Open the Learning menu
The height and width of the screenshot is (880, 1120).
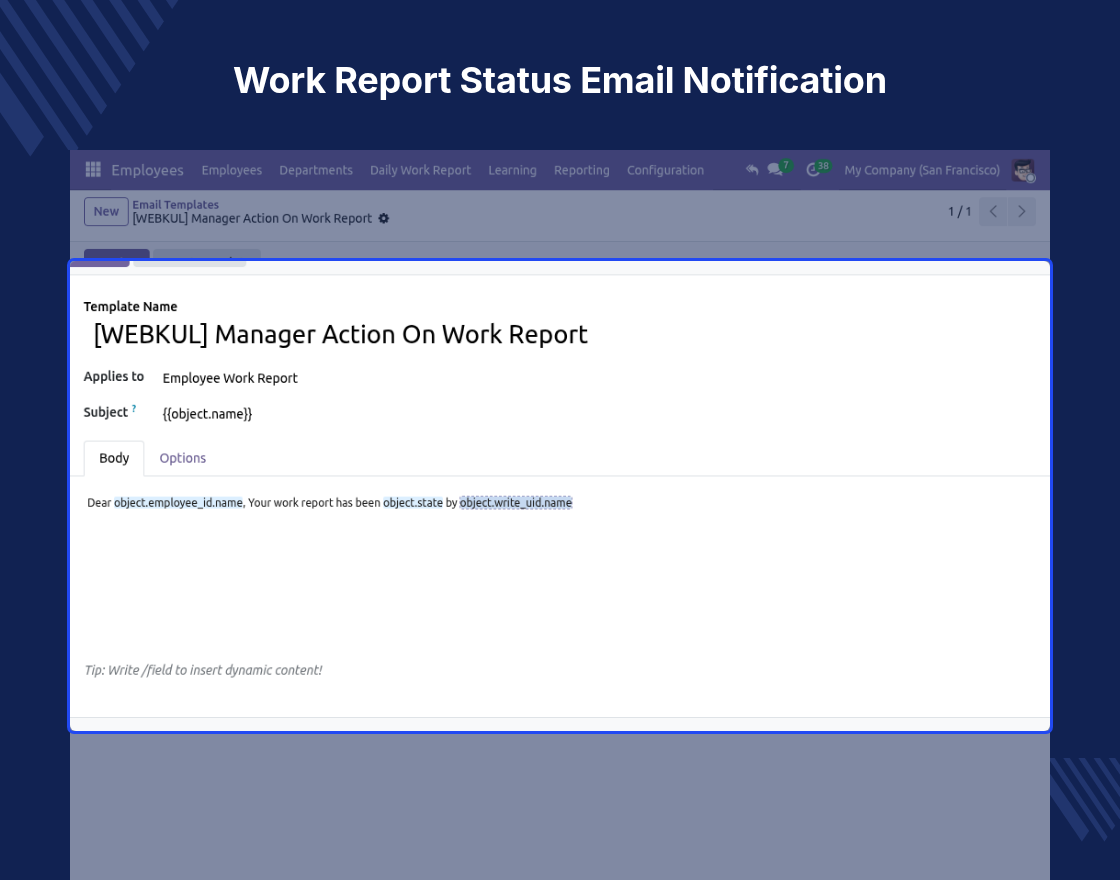(x=512, y=170)
